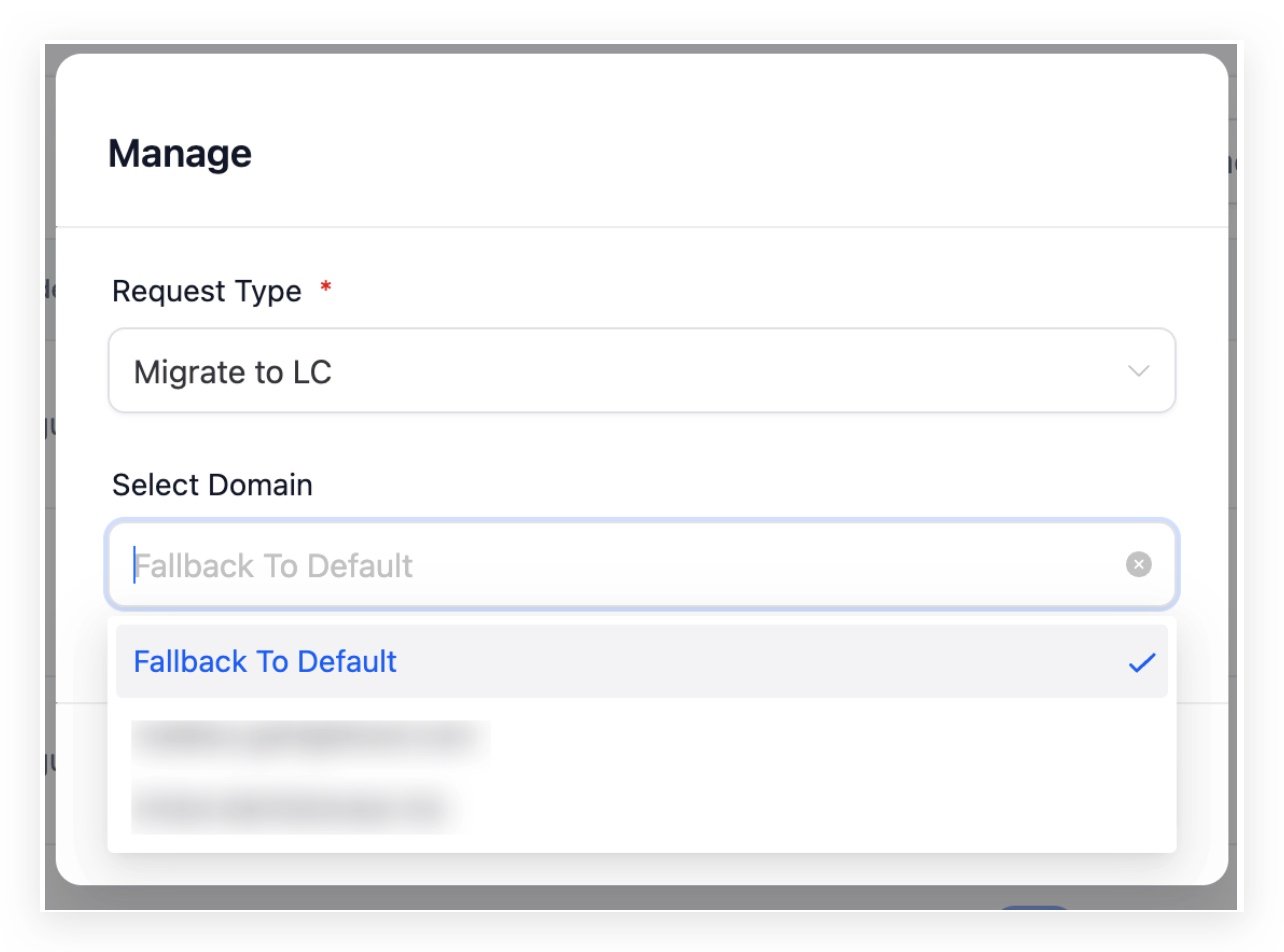This screenshot has width=1284, height=952.
Task: Click the dimmed backdrop left of the dialog
Action: (x=49, y=500)
